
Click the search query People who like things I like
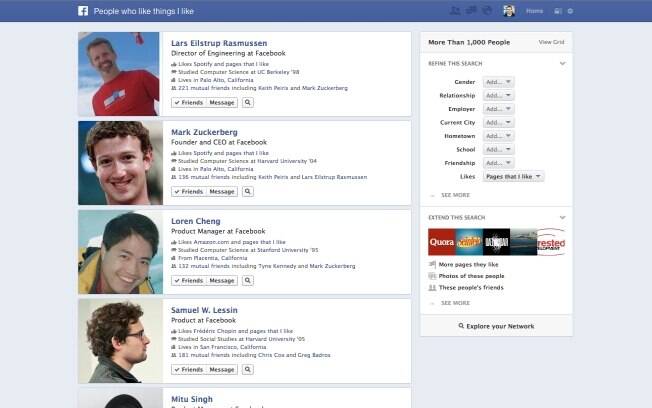click(143, 11)
